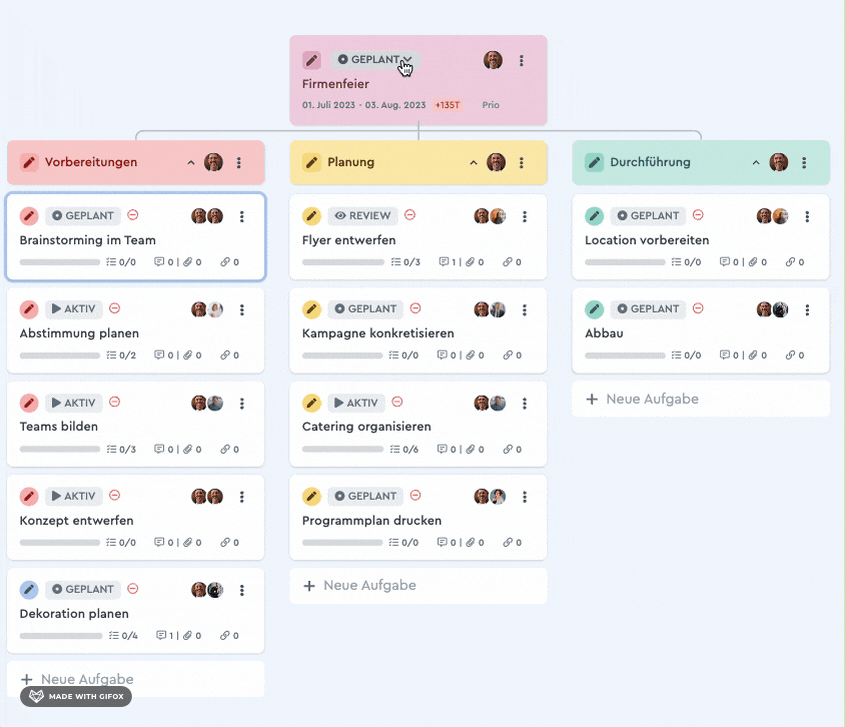Click the Prio label on Firmenfeier
845x727 pixels.
490,105
